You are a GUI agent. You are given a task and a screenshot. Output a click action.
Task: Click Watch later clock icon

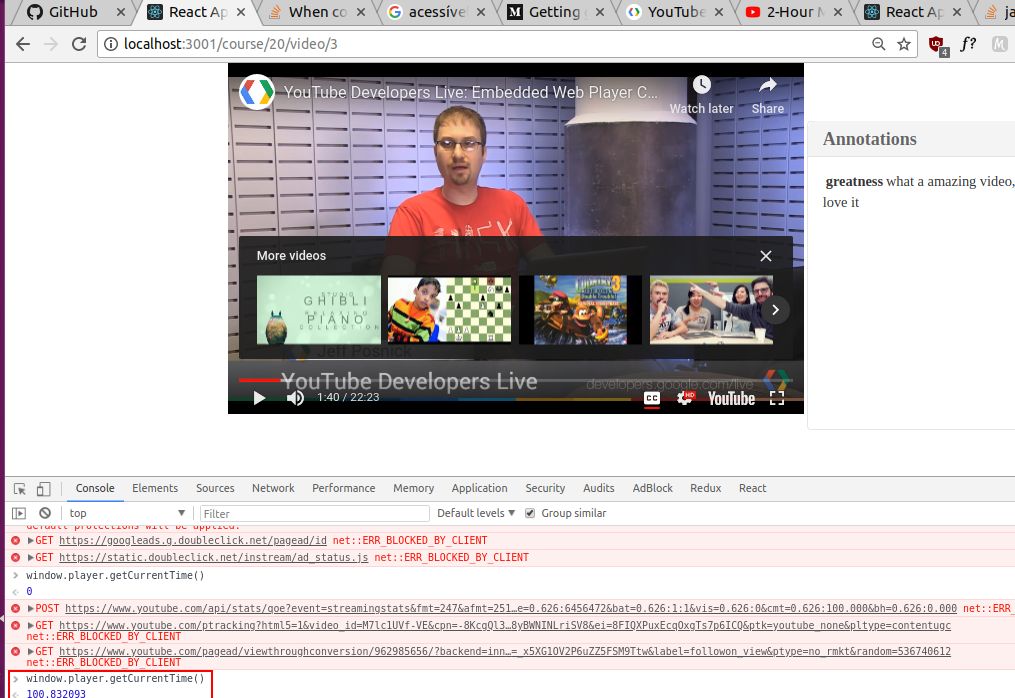click(702, 85)
